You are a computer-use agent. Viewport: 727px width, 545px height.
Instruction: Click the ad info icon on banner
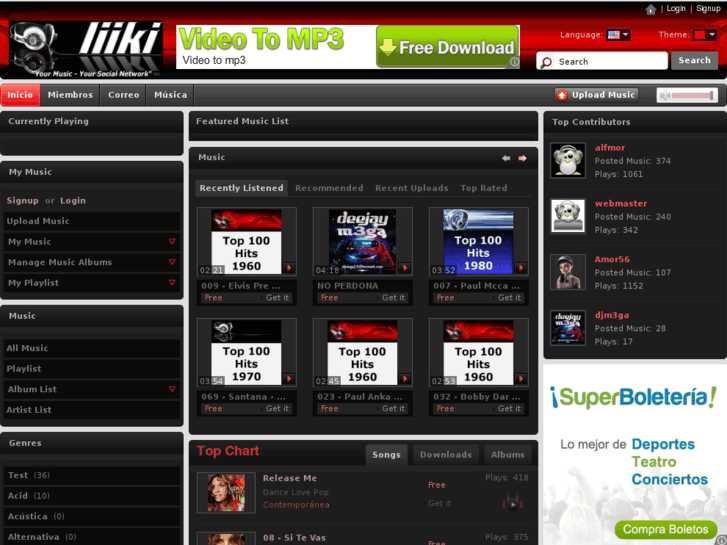pos(514,62)
